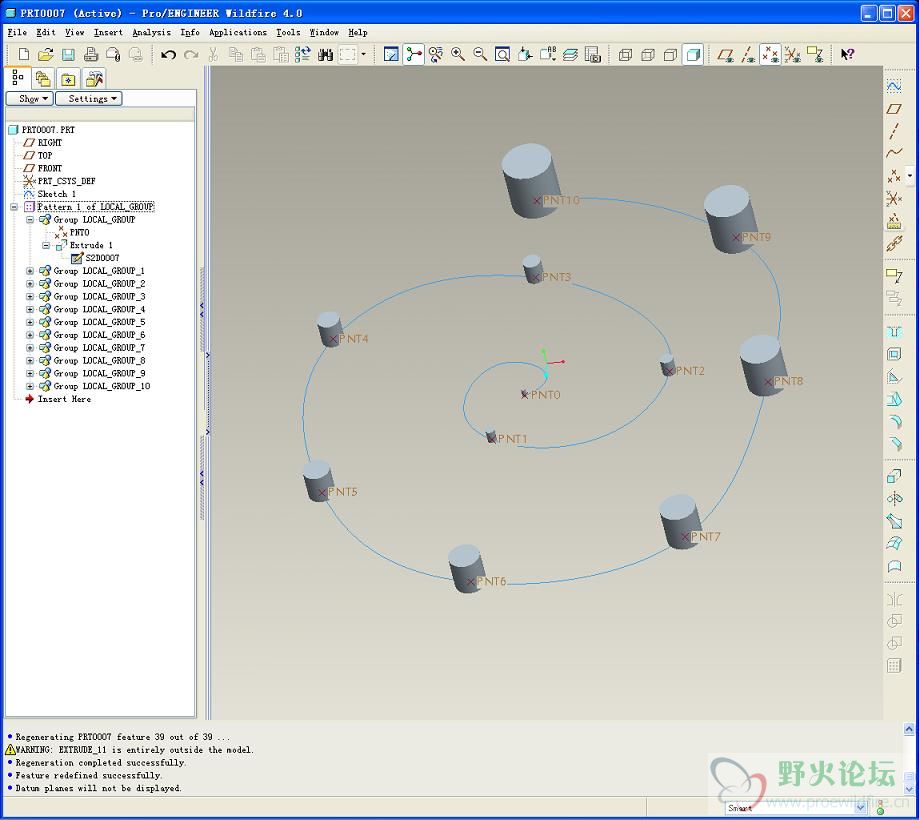Viewport: 919px width, 820px height.
Task: Open the Find tool (binoculars icon)
Action: coord(325,55)
